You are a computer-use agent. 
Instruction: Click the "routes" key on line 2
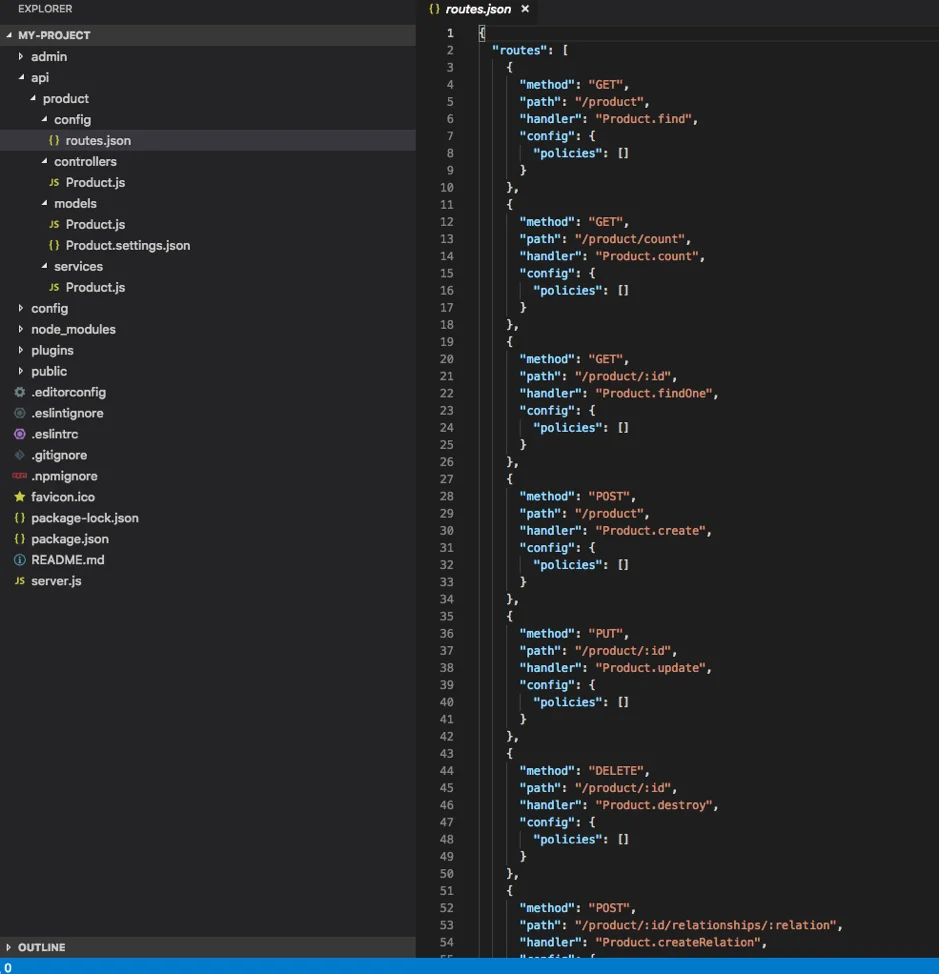pyautogui.click(x=520, y=50)
